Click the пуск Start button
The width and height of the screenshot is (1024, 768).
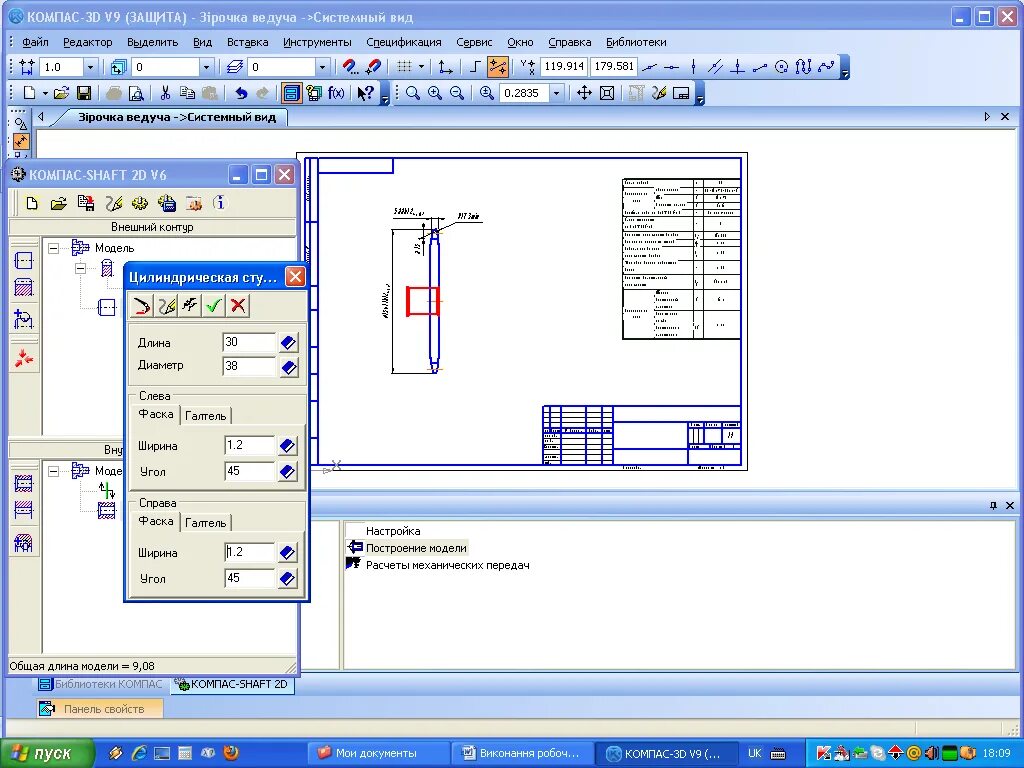(47, 753)
